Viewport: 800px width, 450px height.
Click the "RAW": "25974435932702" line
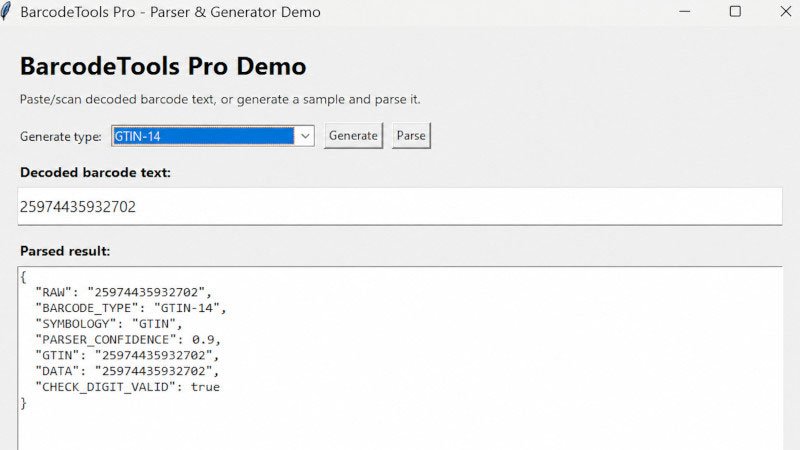click(x=123, y=292)
